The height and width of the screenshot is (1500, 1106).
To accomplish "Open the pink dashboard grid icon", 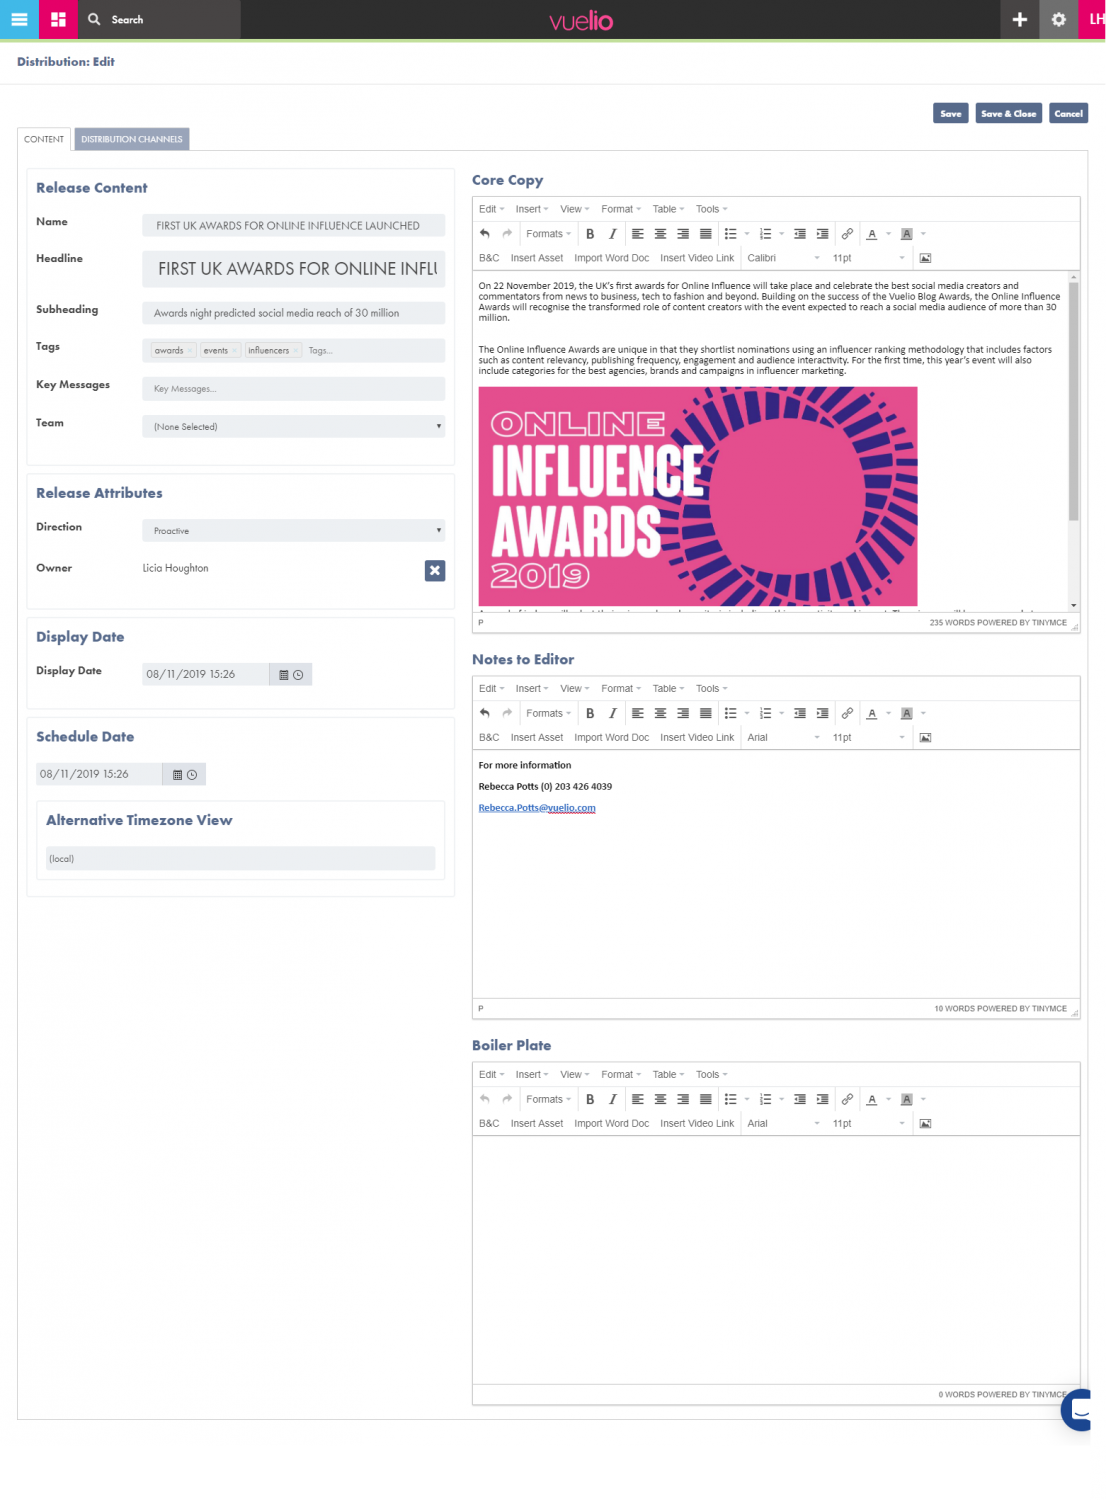I will 58,19.
